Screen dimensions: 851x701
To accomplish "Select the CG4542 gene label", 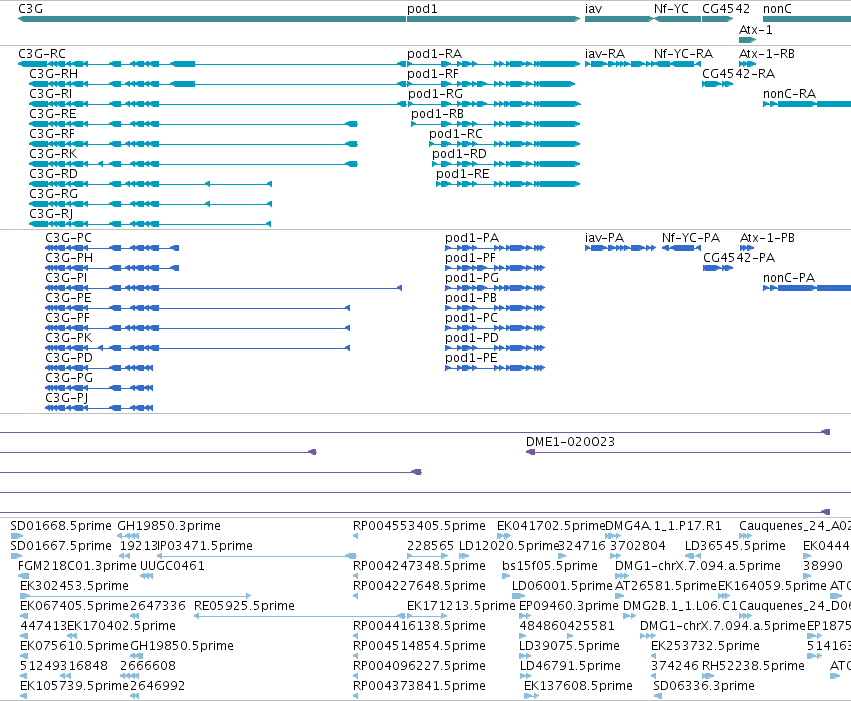I will [x=726, y=9].
